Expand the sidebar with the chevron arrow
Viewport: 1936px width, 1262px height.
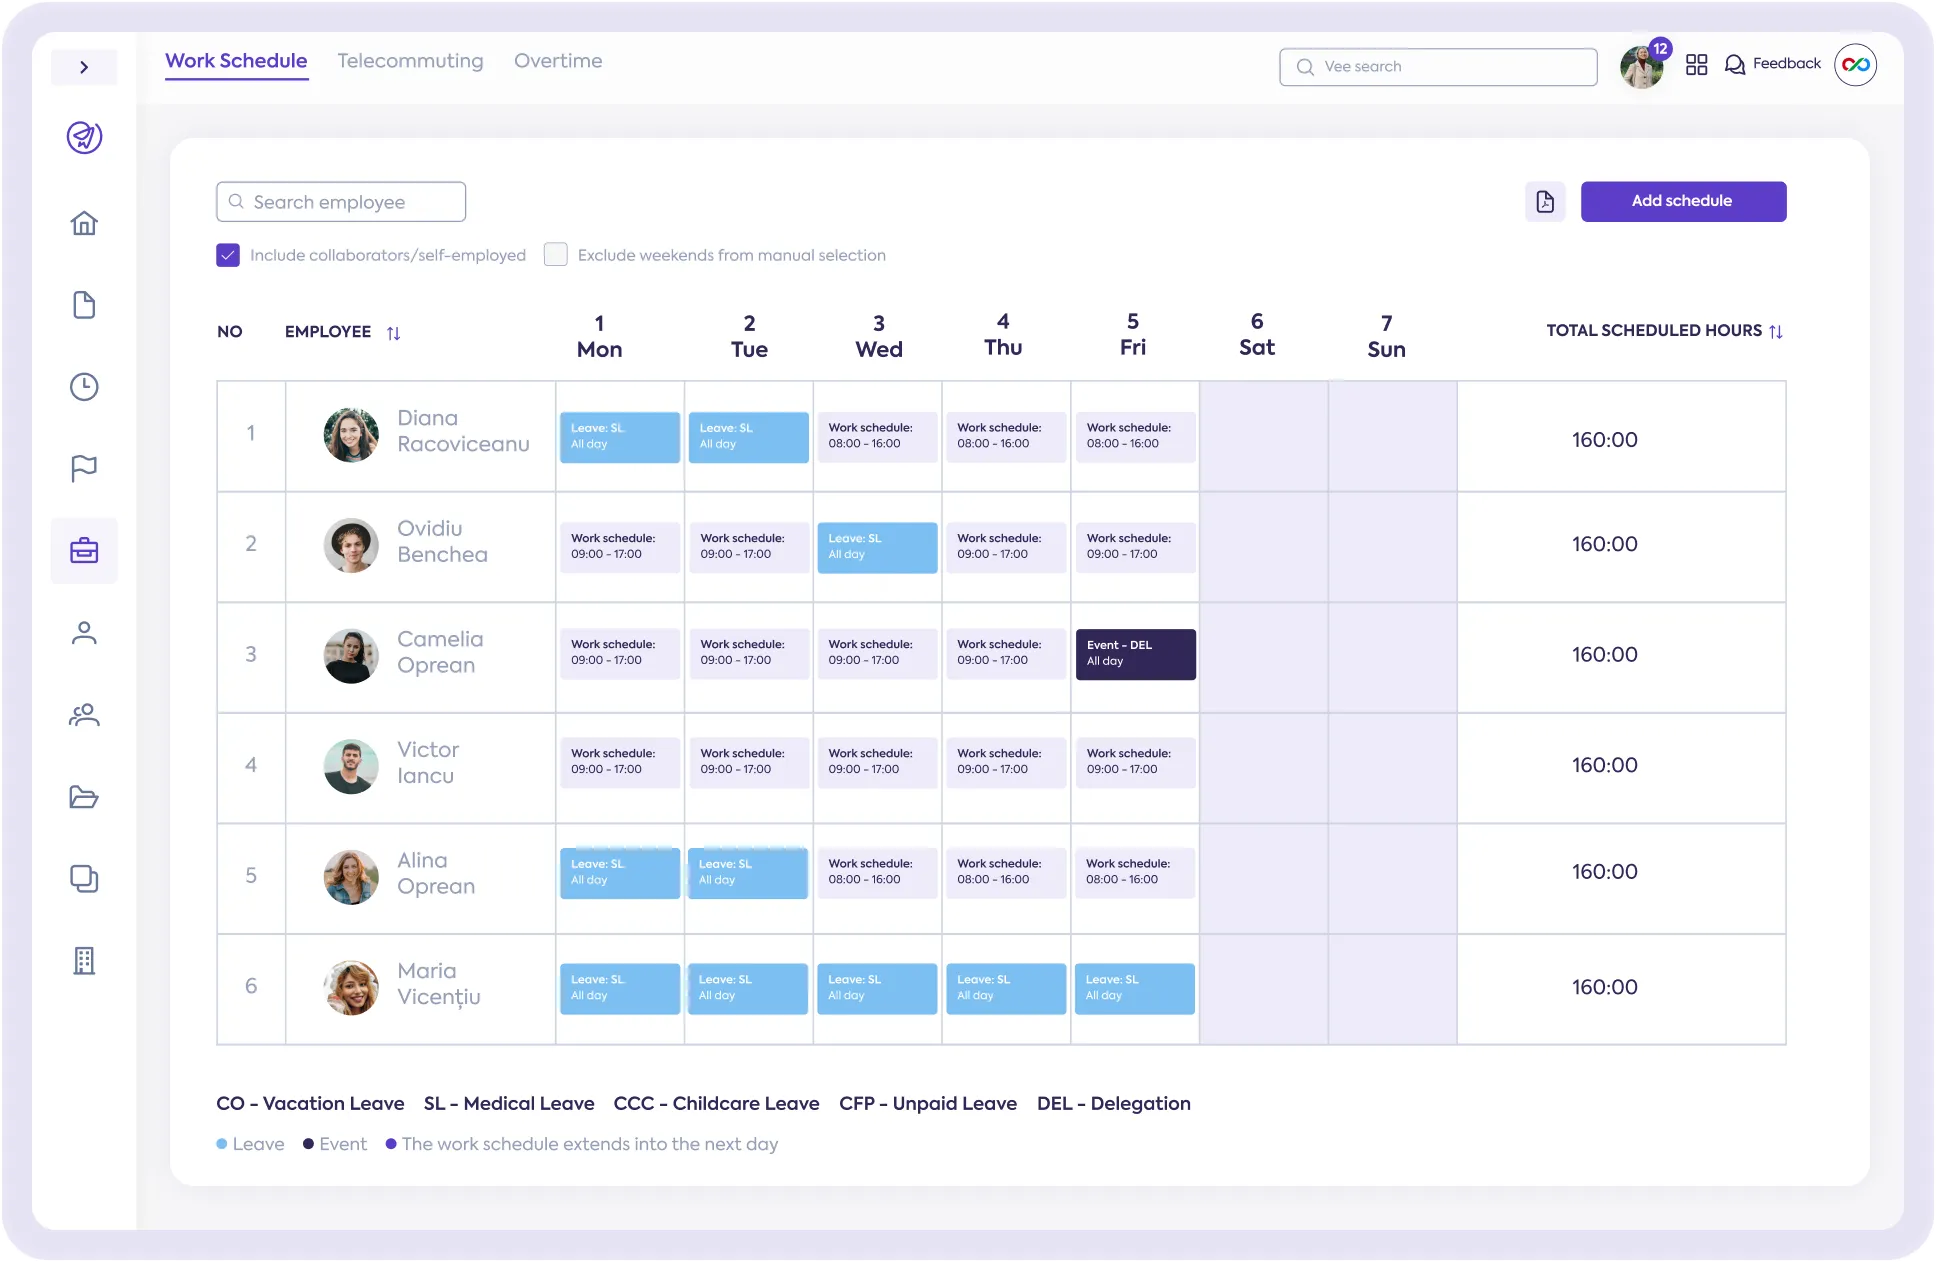(x=84, y=67)
